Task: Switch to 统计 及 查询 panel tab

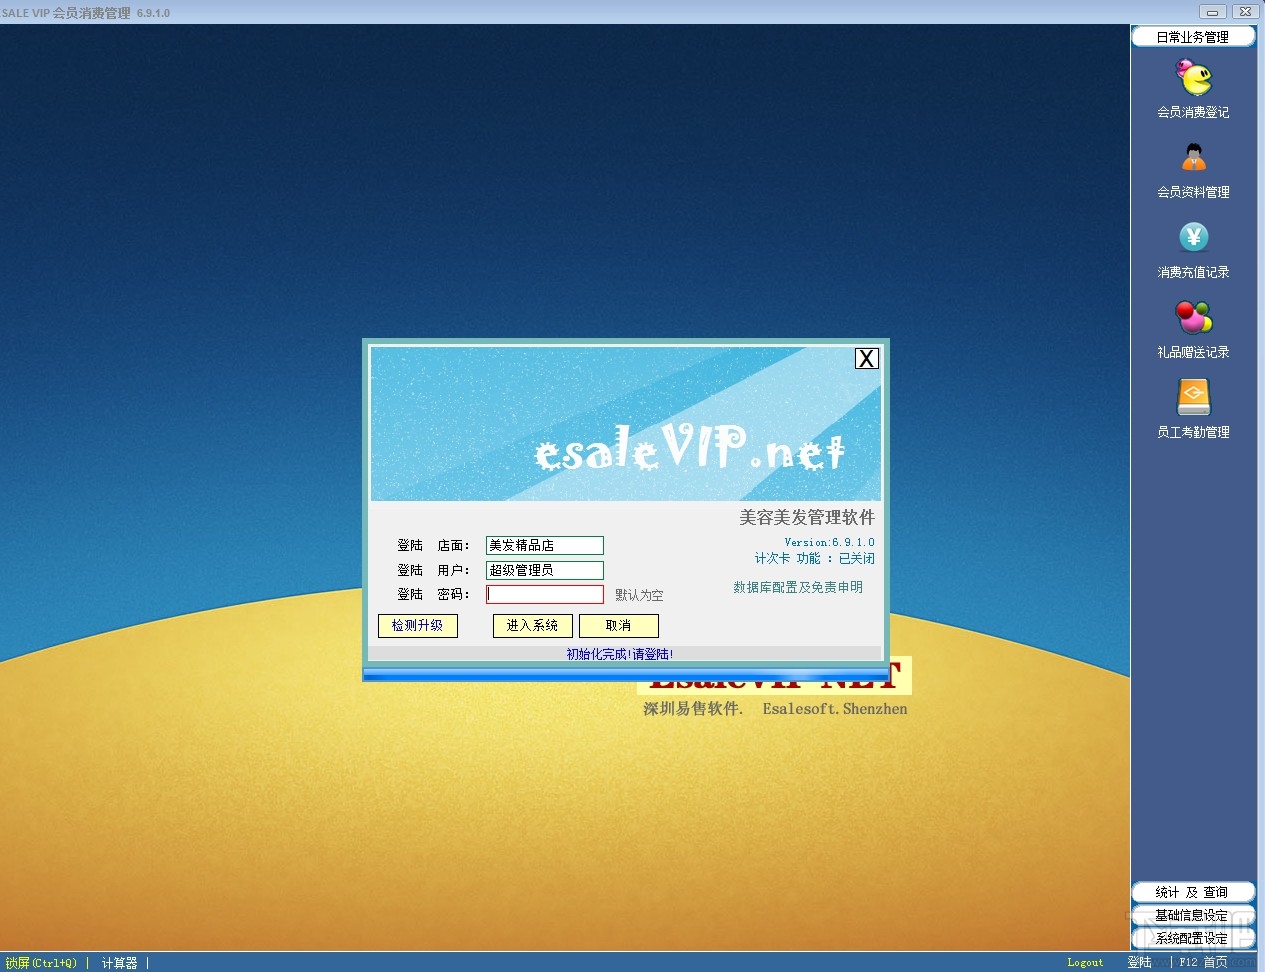Action: coord(1193,892)
